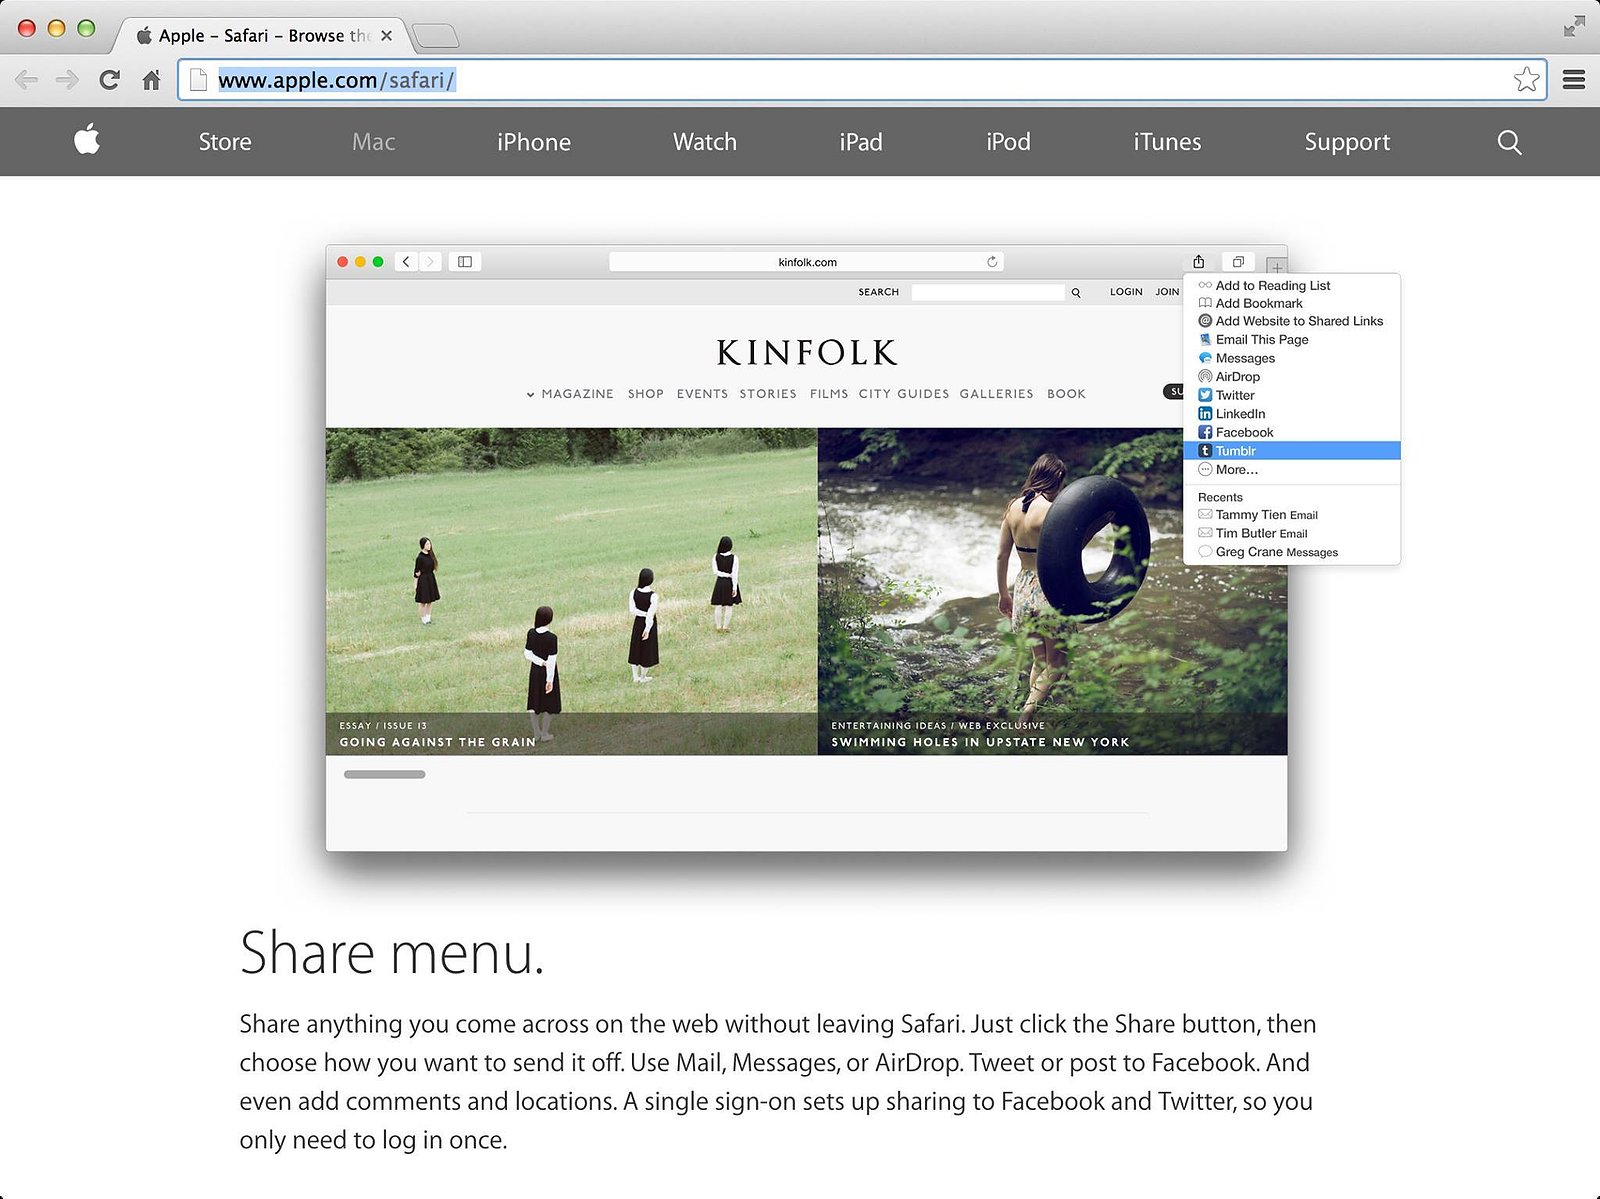1600x1199 pixels.
Task: Share via Twitter menu item
Action: tap(1291, 395)
